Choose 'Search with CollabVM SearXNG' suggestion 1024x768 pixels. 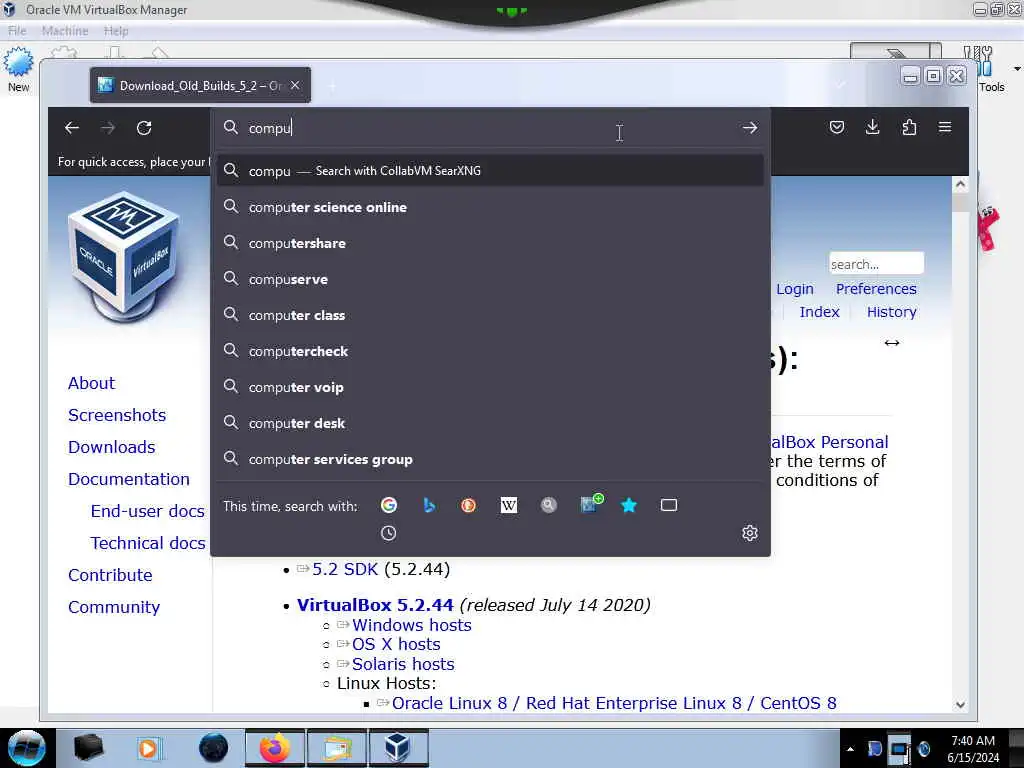490,171
